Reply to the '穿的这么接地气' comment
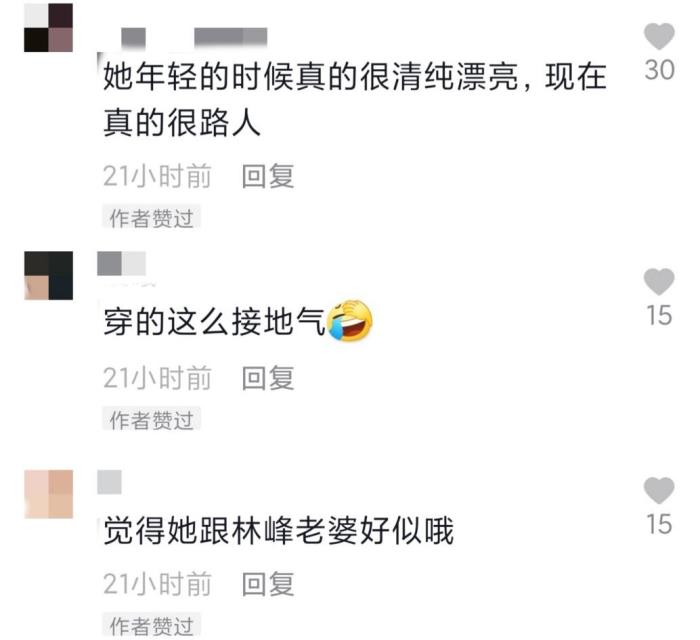The image size is (700, 640). pyautogui.click(x=268, y=378)
